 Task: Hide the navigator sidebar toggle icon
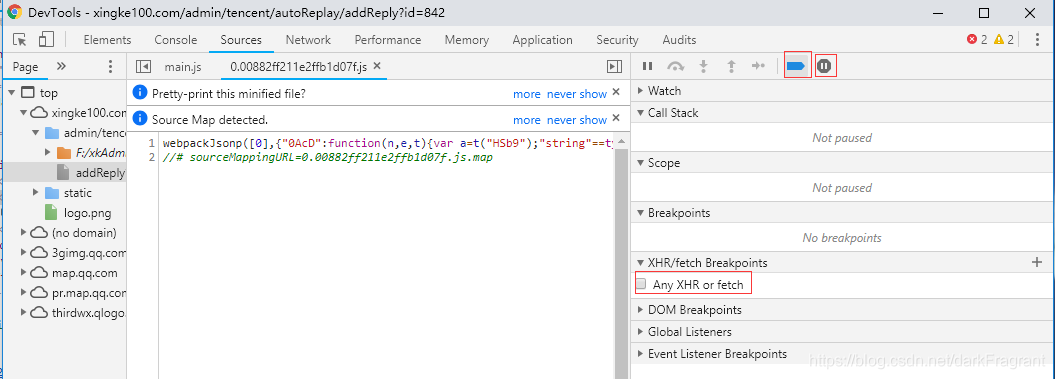point(142,66)
